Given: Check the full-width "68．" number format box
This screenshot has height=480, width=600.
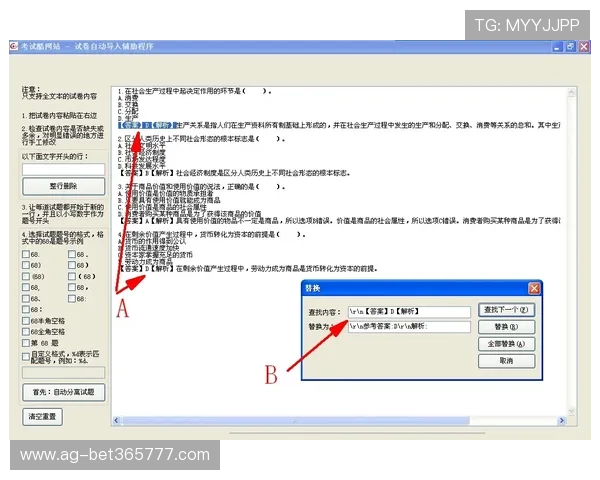Looking at the screenshot, I should [72, 254].
